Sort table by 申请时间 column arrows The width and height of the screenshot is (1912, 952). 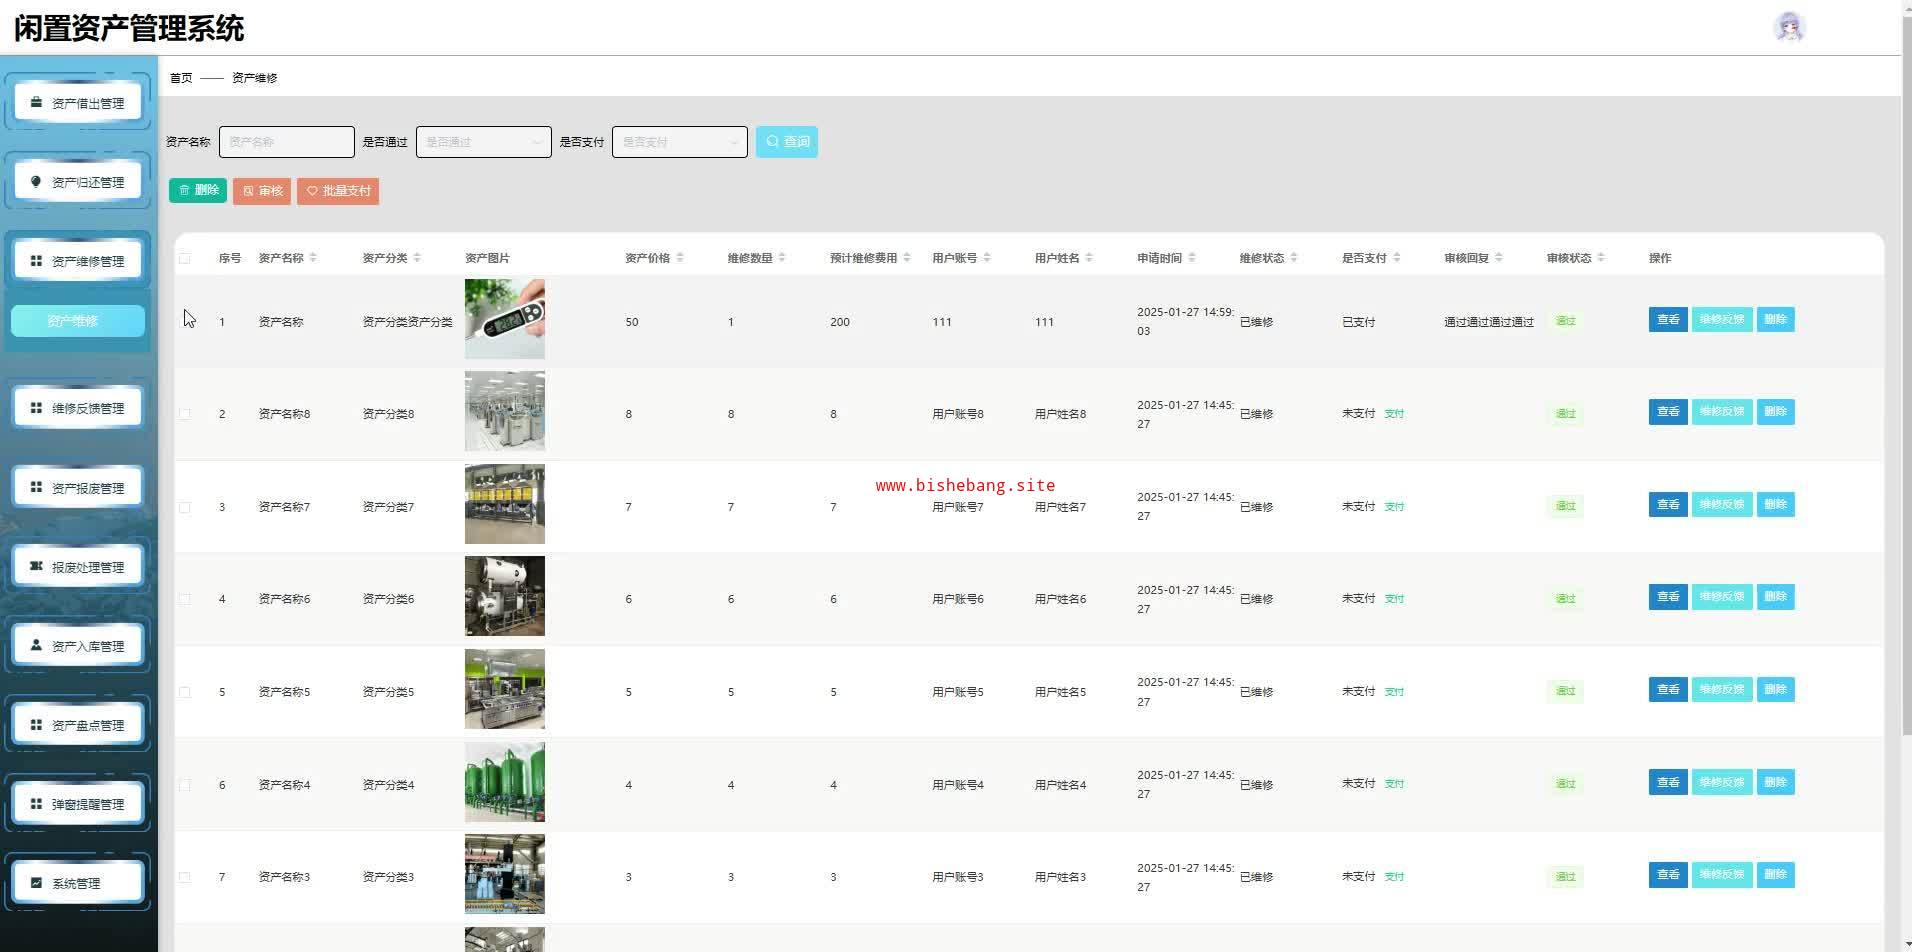click(x=1192, y=258)
